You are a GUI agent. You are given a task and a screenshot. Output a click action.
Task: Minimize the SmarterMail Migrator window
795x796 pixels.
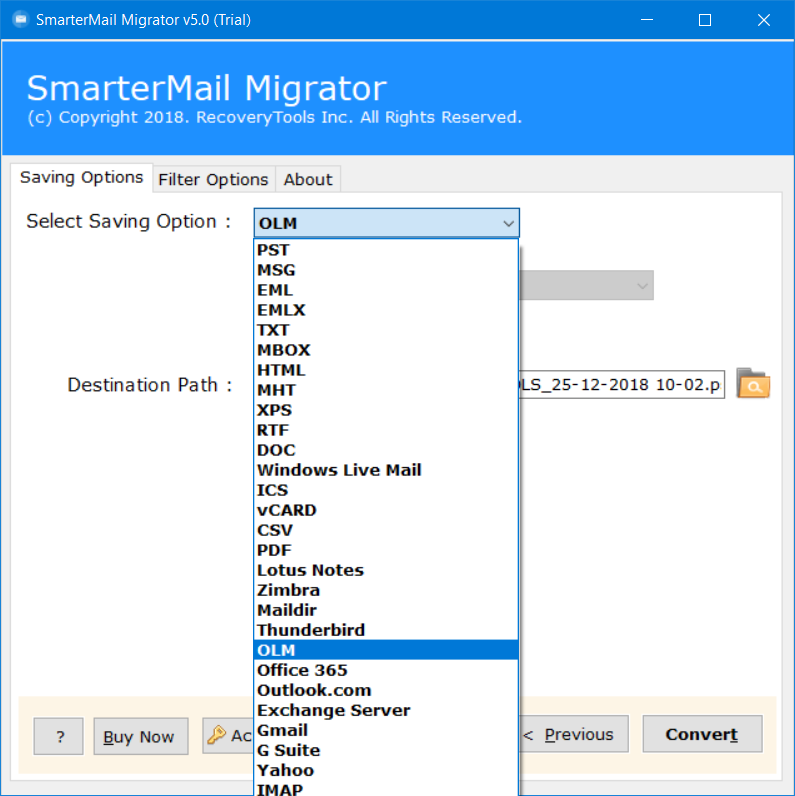[647, 20]
